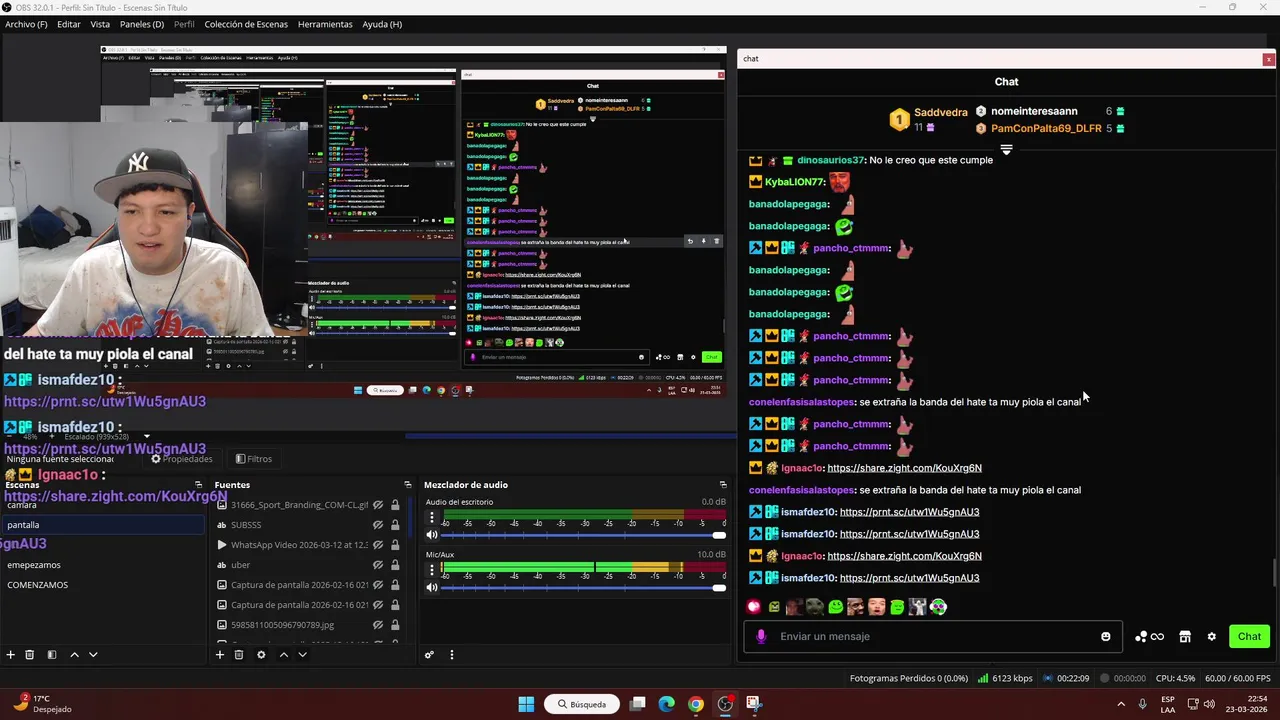The height and width of the screenshot is (720, 1280).
Task: Pop out the Fuentes dock with its float icon
Action: pos(407,485)
